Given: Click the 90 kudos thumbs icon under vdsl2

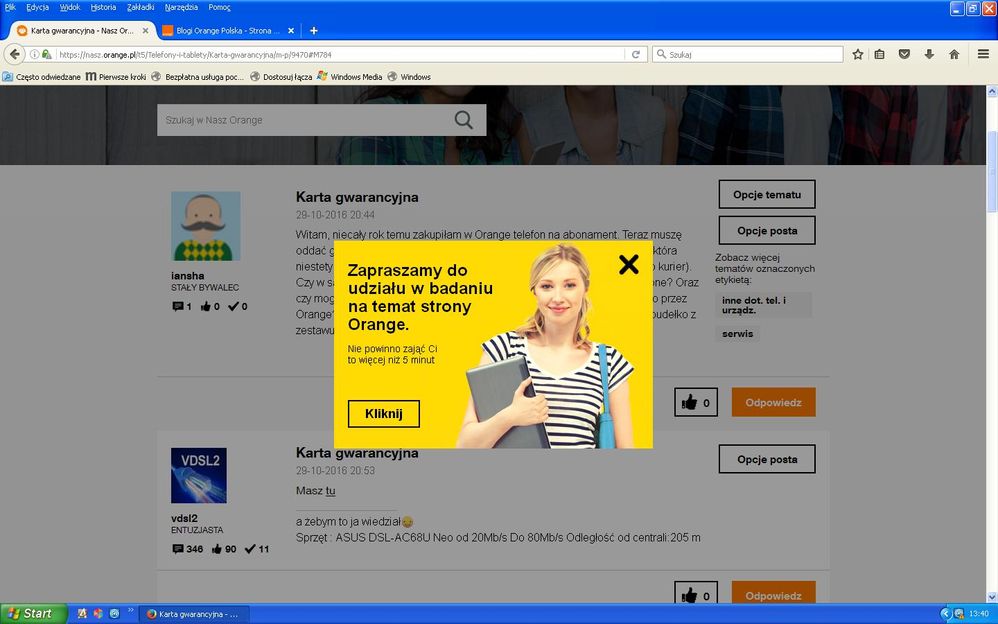Looking at the screenshot, I should click(x=216, y=549).
